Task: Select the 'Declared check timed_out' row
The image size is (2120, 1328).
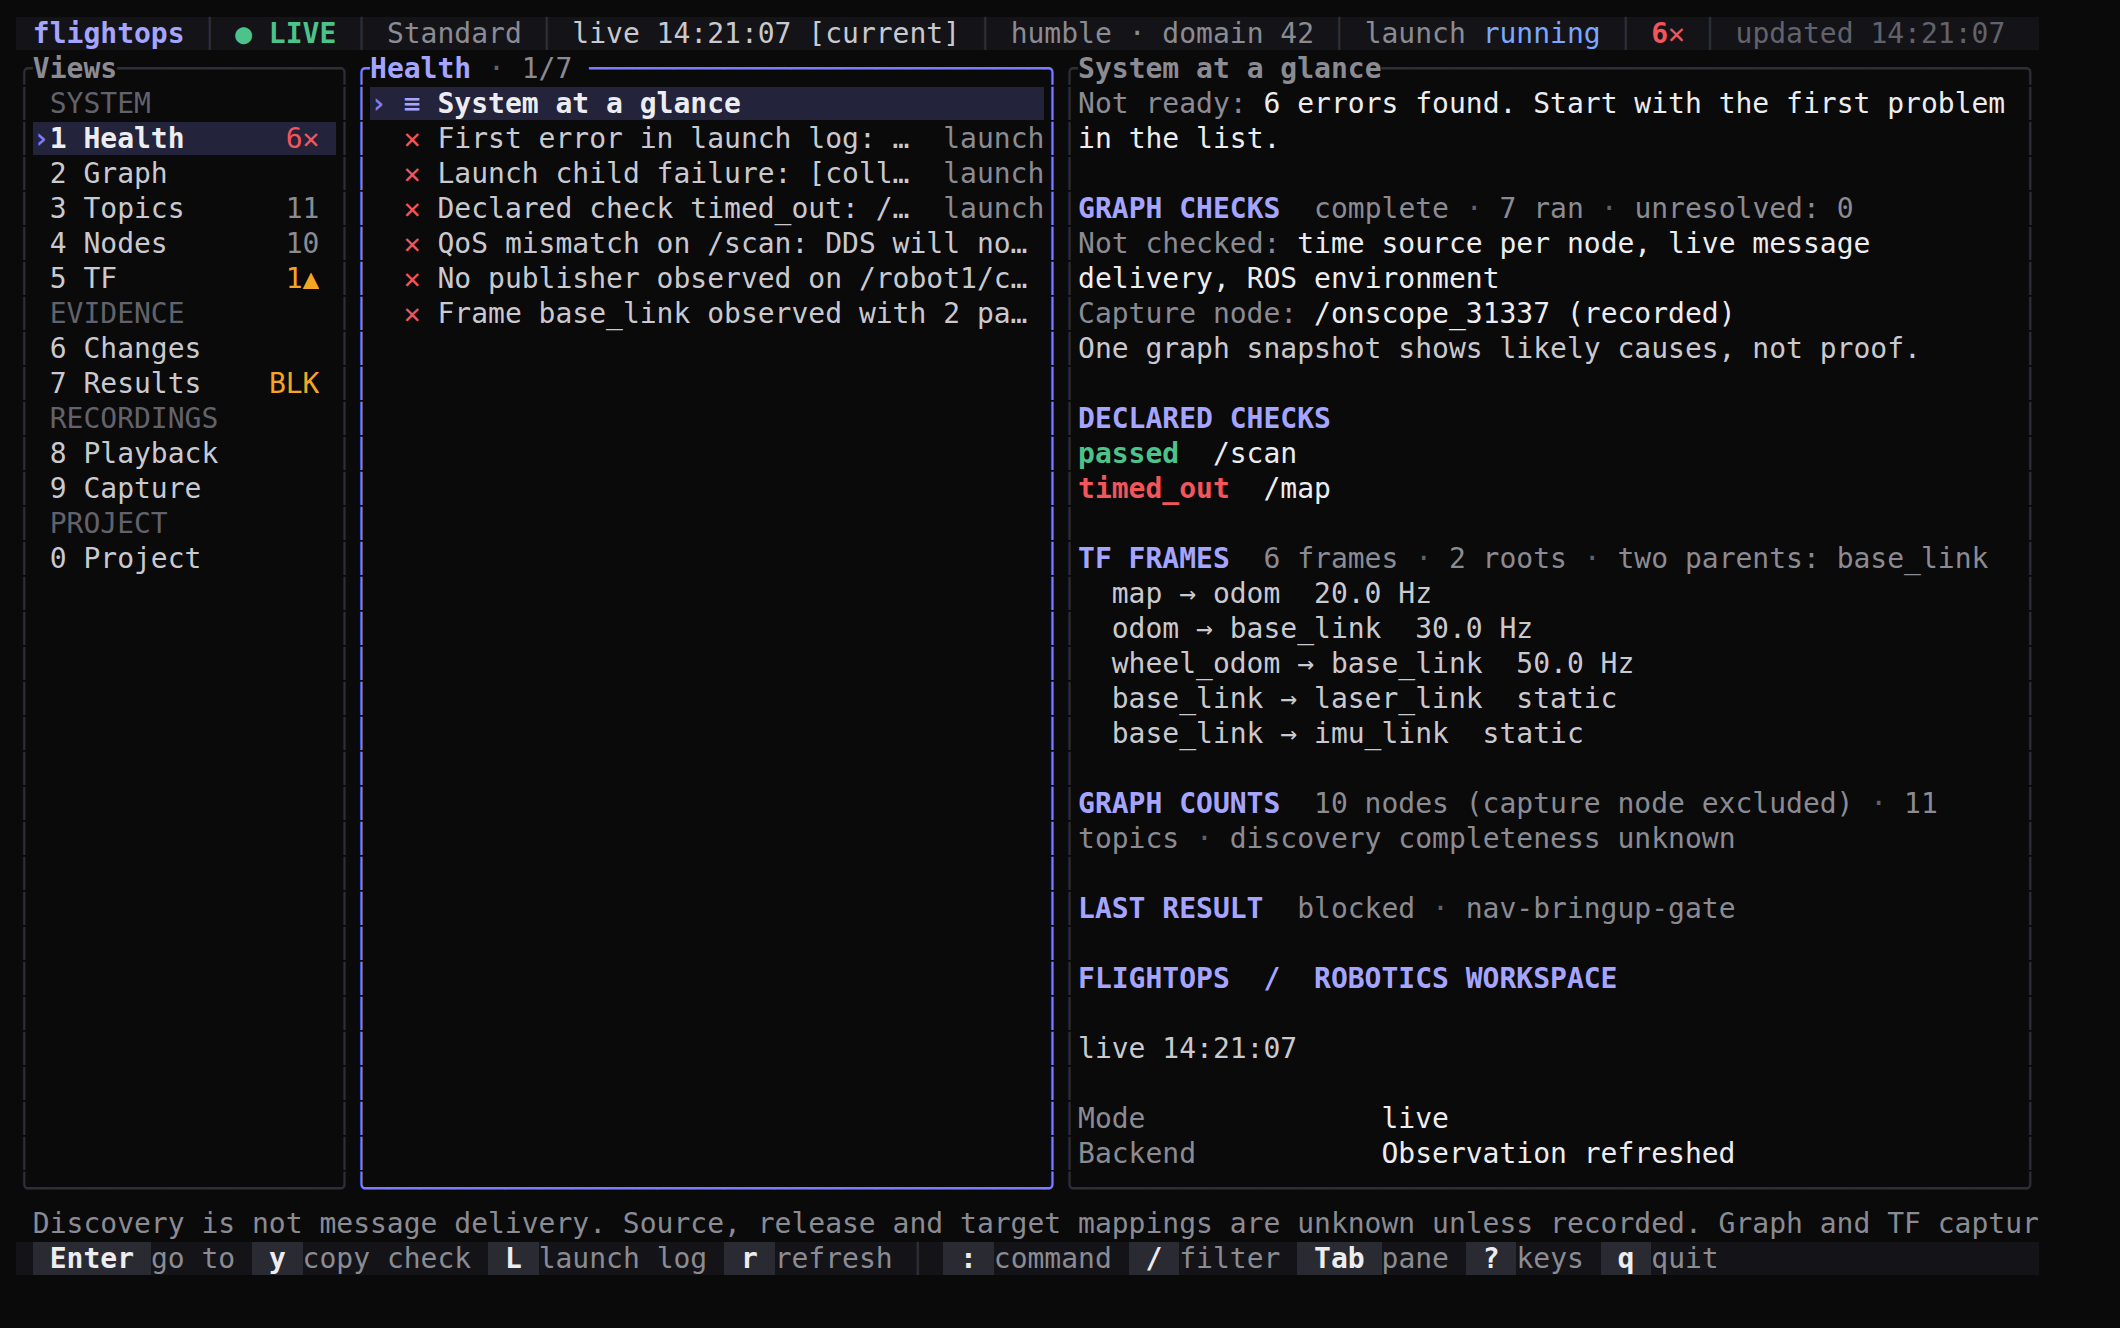Action: click(x=707, y=208)
